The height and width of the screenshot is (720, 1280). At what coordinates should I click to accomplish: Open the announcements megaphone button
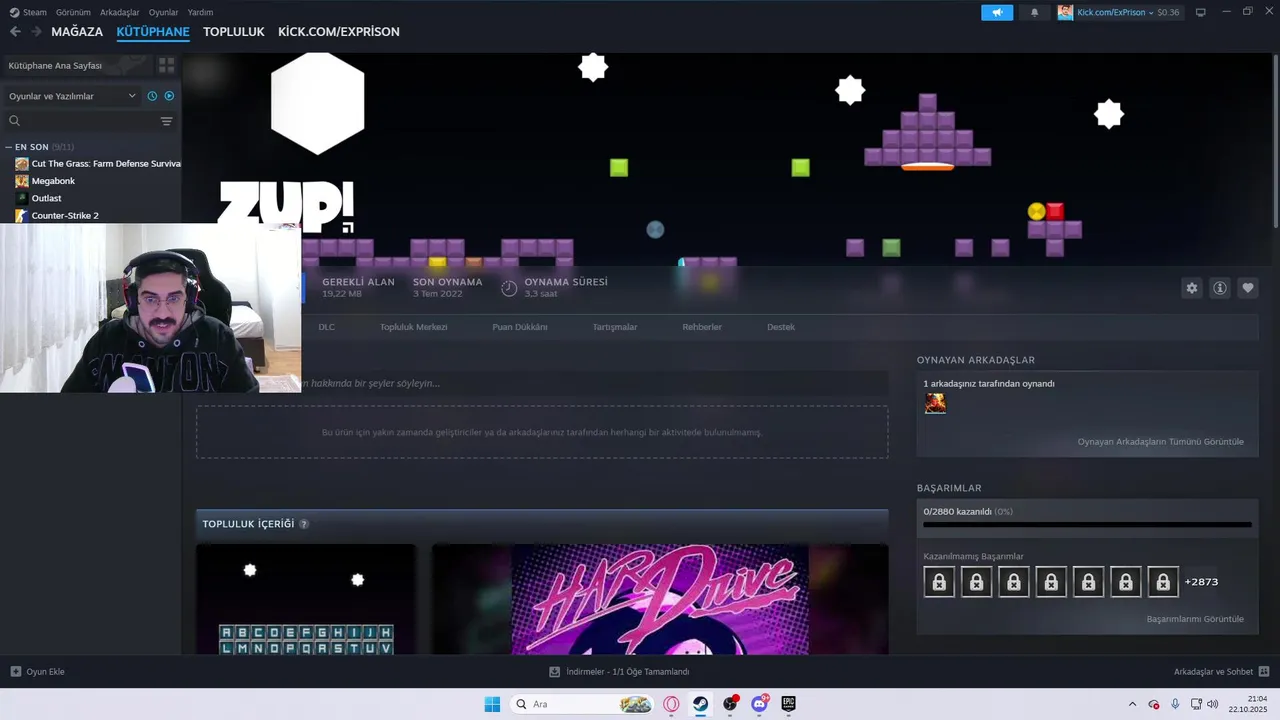coord(997,12)
